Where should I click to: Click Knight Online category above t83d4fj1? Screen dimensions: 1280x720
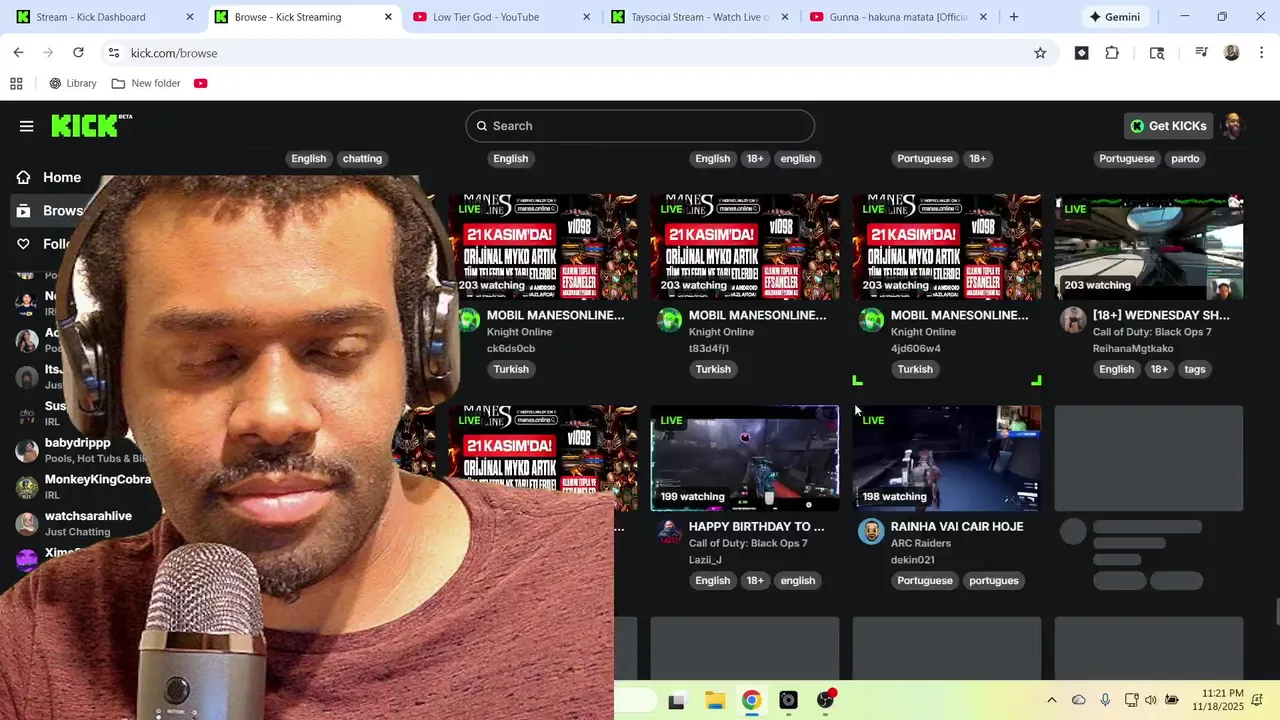pos(721,332)
